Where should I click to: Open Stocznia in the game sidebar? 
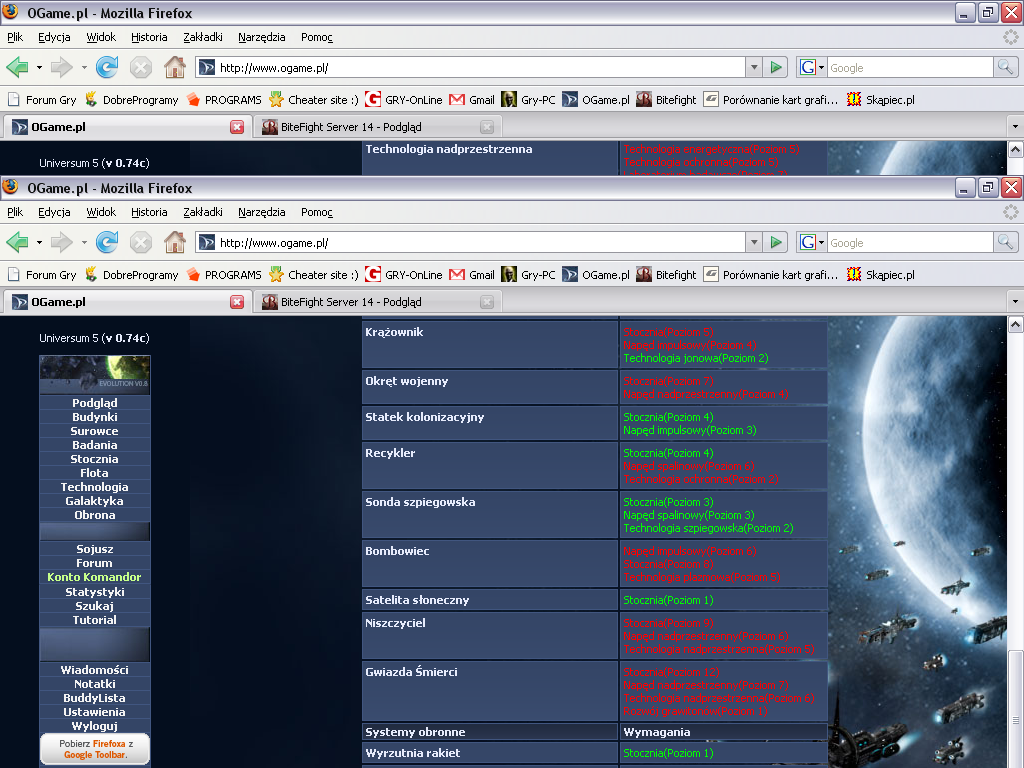click(95, 459)
